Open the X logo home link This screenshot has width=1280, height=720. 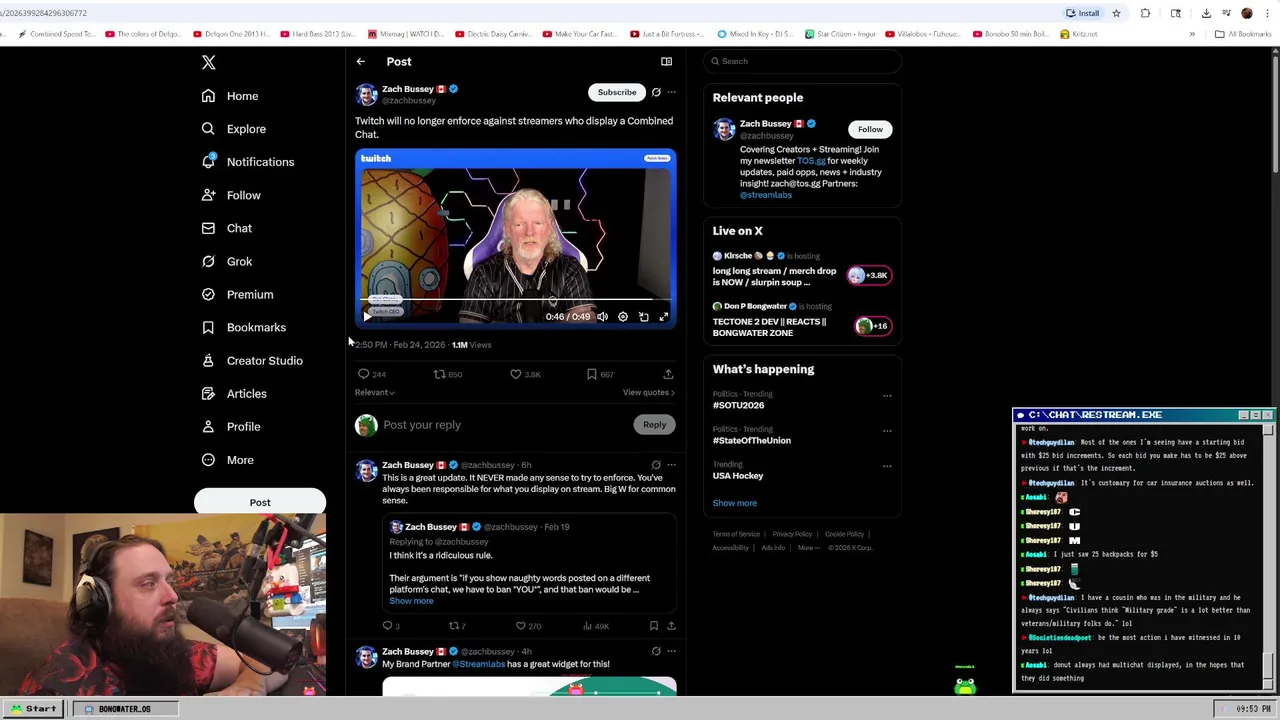[x=208, y=62]
